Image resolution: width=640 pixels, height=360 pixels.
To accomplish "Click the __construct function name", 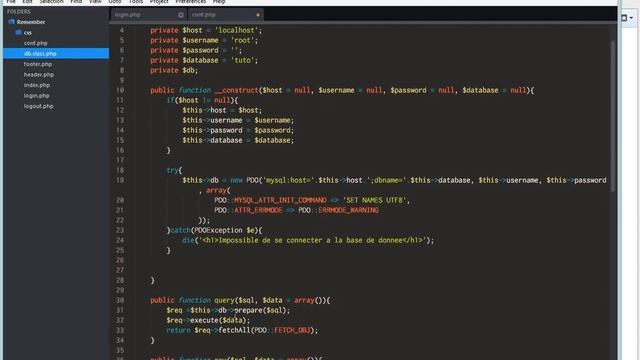I will click(236, 90).
